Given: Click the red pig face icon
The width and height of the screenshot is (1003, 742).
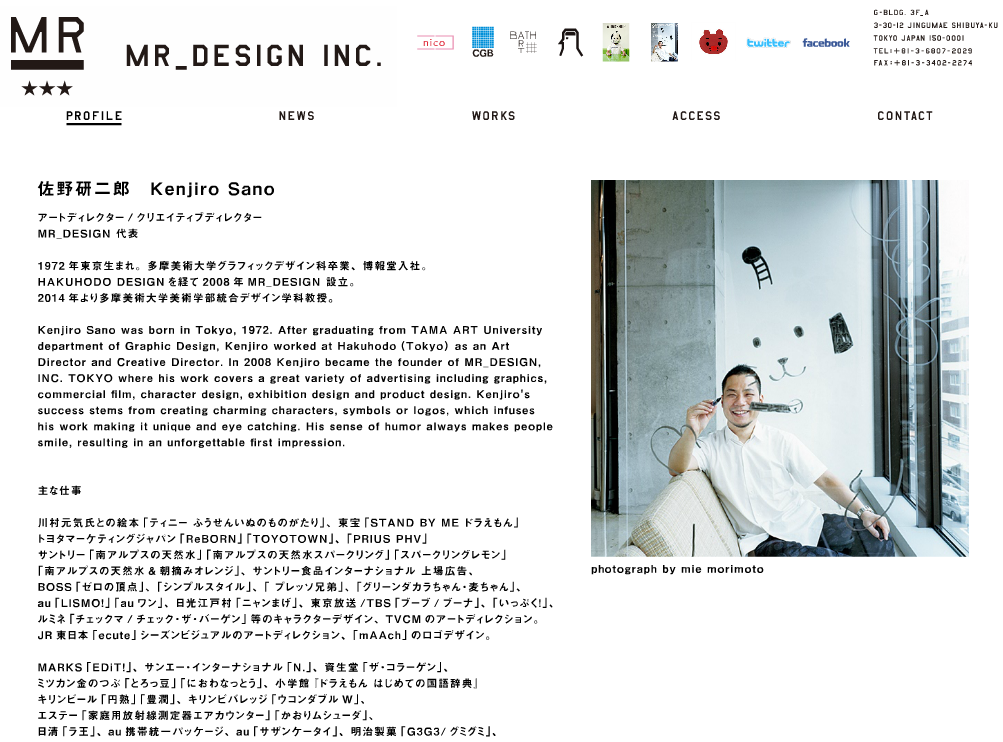Looking at the screenshot, I should point(713,42).
